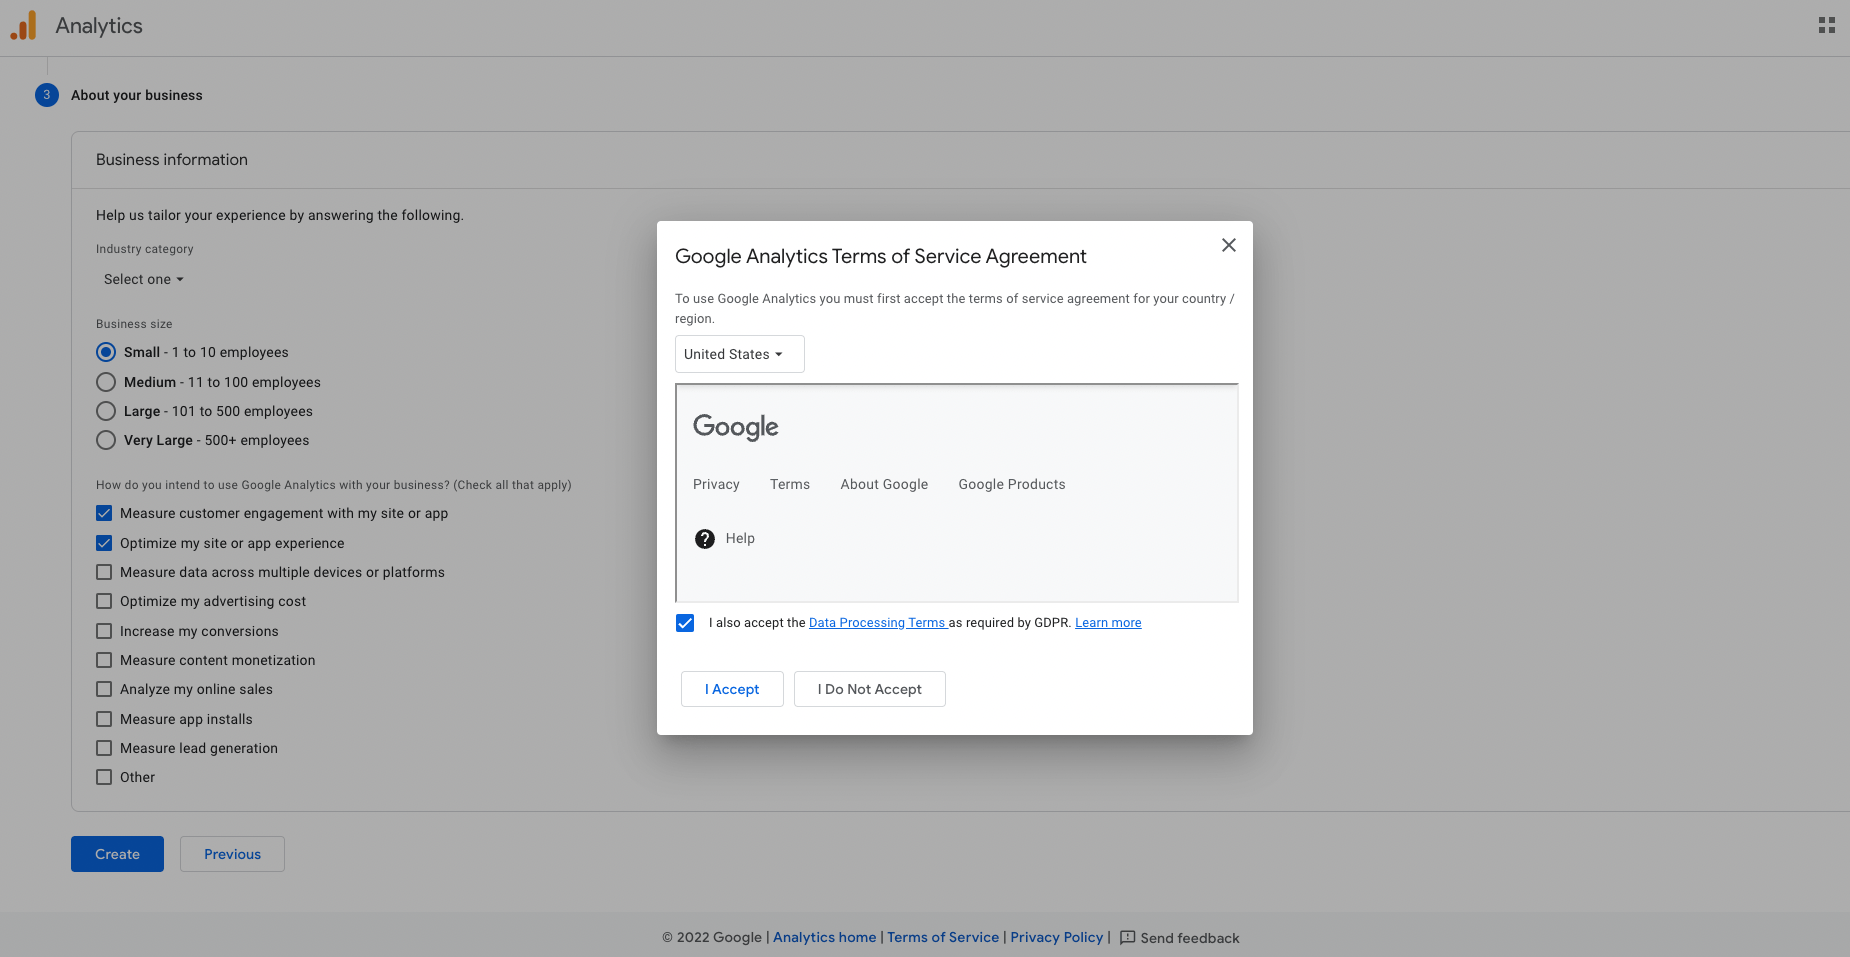Image resolution: width=1850 pixels, height=957 pixels.
Task: Check Analyze my online sales
Action: tap(104, 689)
